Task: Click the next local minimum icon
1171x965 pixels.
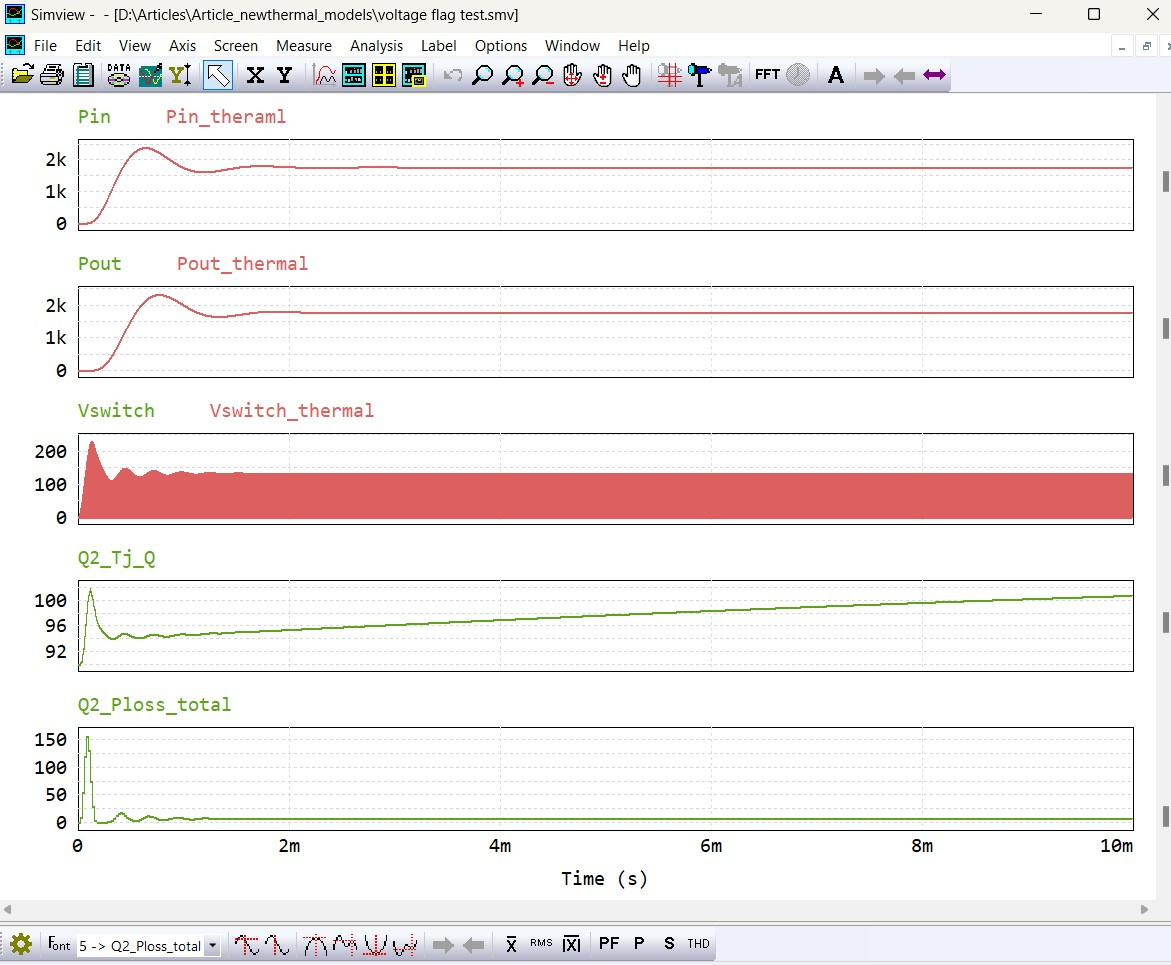Action: [x=375, y=945]
